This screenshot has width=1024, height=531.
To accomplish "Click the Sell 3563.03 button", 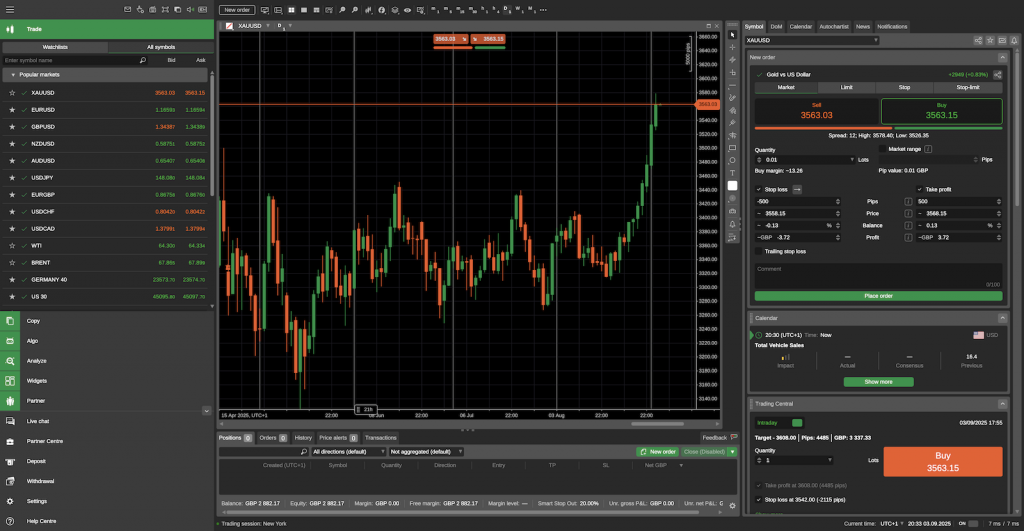I will [x=816, y=111].
